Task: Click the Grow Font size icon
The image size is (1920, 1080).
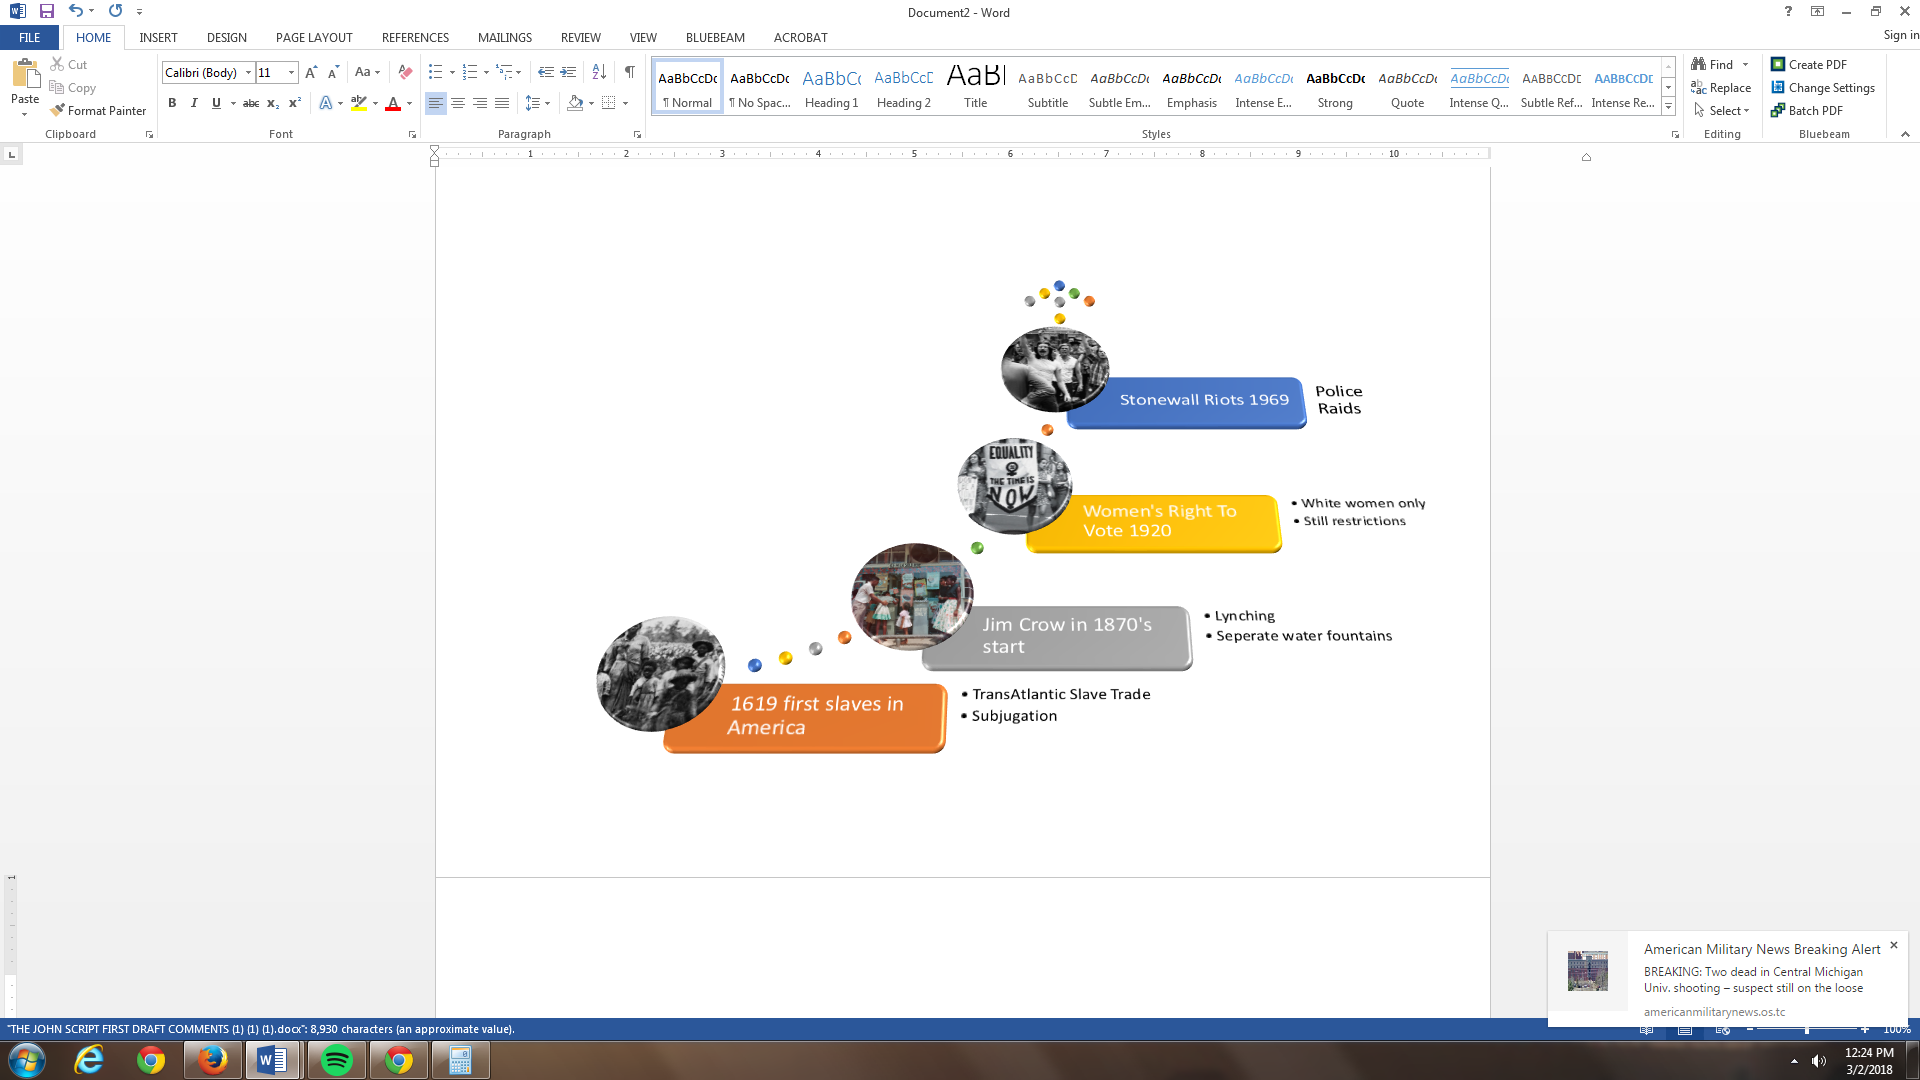Action: coord(311,72)
